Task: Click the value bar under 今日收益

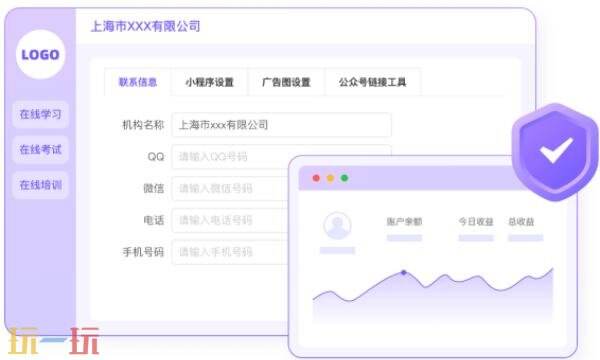Action: pyautogui.click(x=476, y=238)
